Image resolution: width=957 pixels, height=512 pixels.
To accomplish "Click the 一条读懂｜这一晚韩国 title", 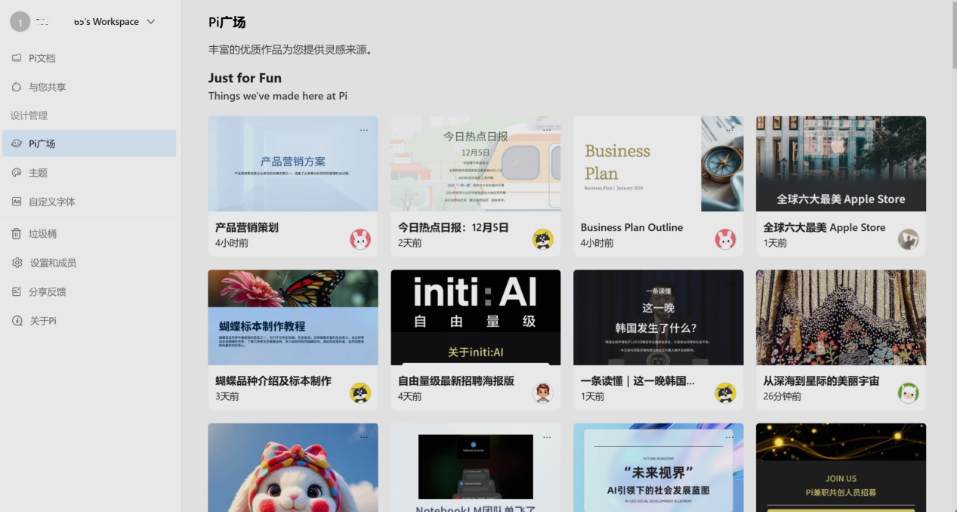I will click(x=637, y=381).
